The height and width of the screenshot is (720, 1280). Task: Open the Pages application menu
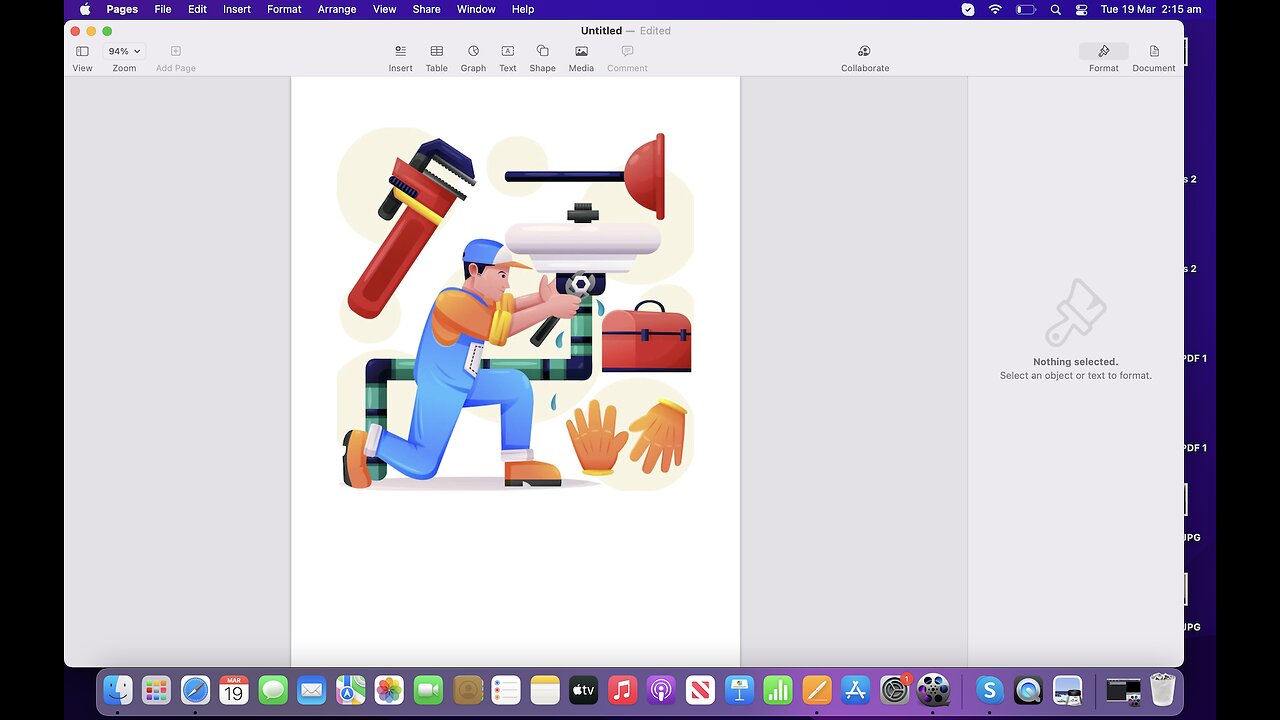pos(122,9)
